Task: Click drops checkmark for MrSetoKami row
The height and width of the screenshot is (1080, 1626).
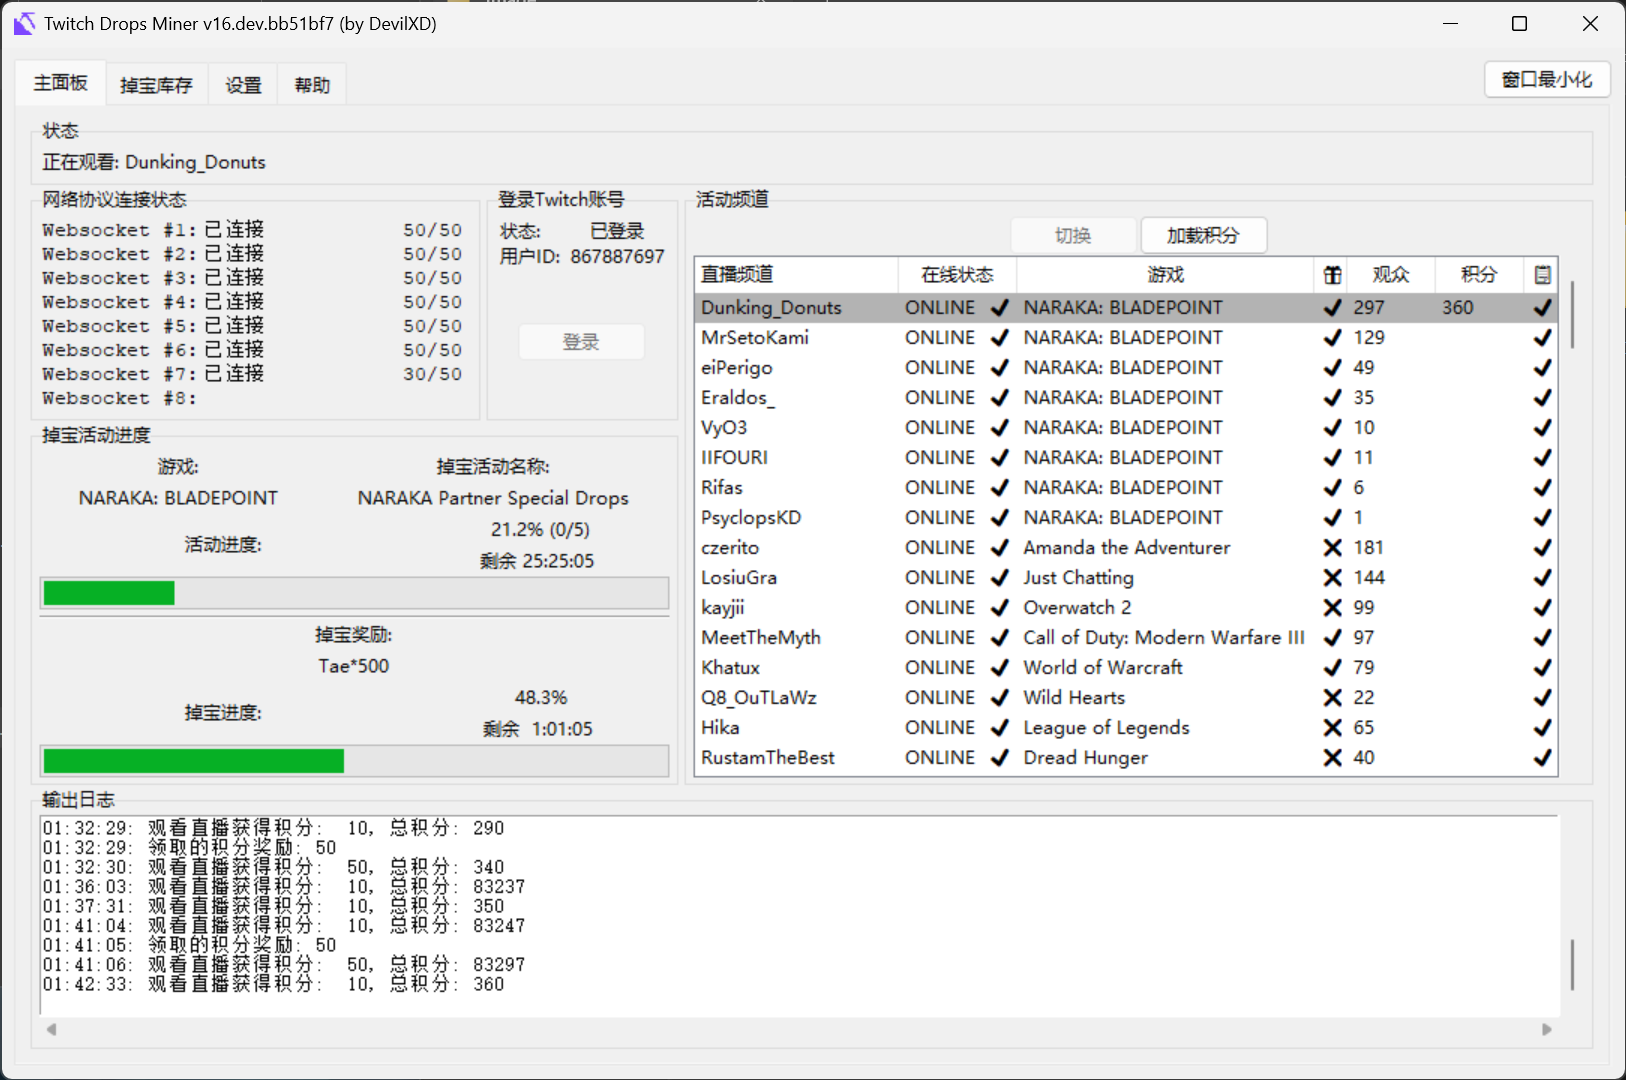Action: click(1332, 338)
